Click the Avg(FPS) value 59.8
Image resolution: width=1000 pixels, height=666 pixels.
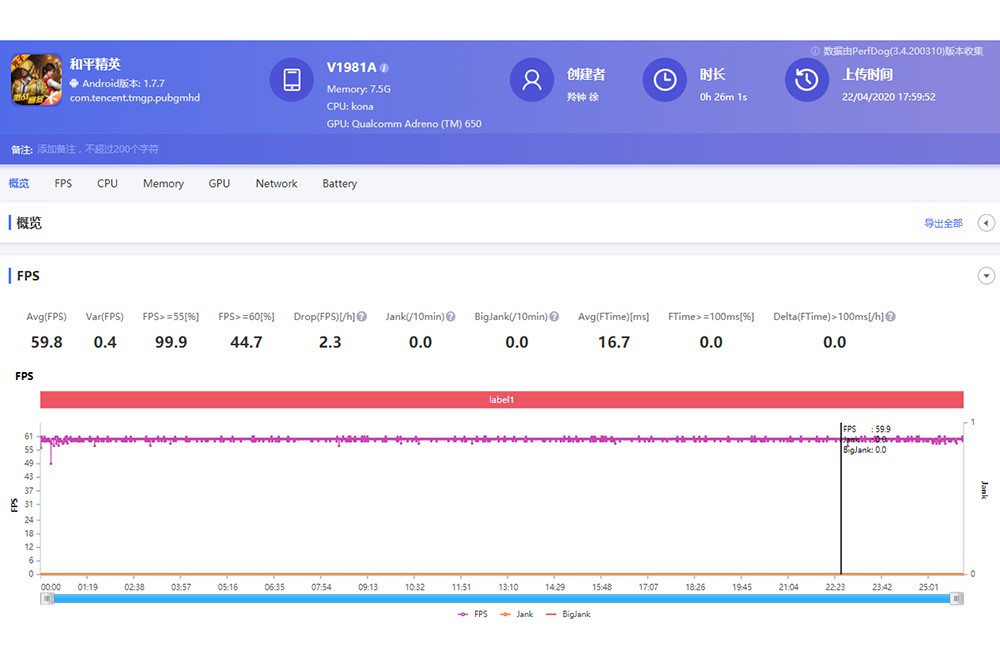coord(47,343)
